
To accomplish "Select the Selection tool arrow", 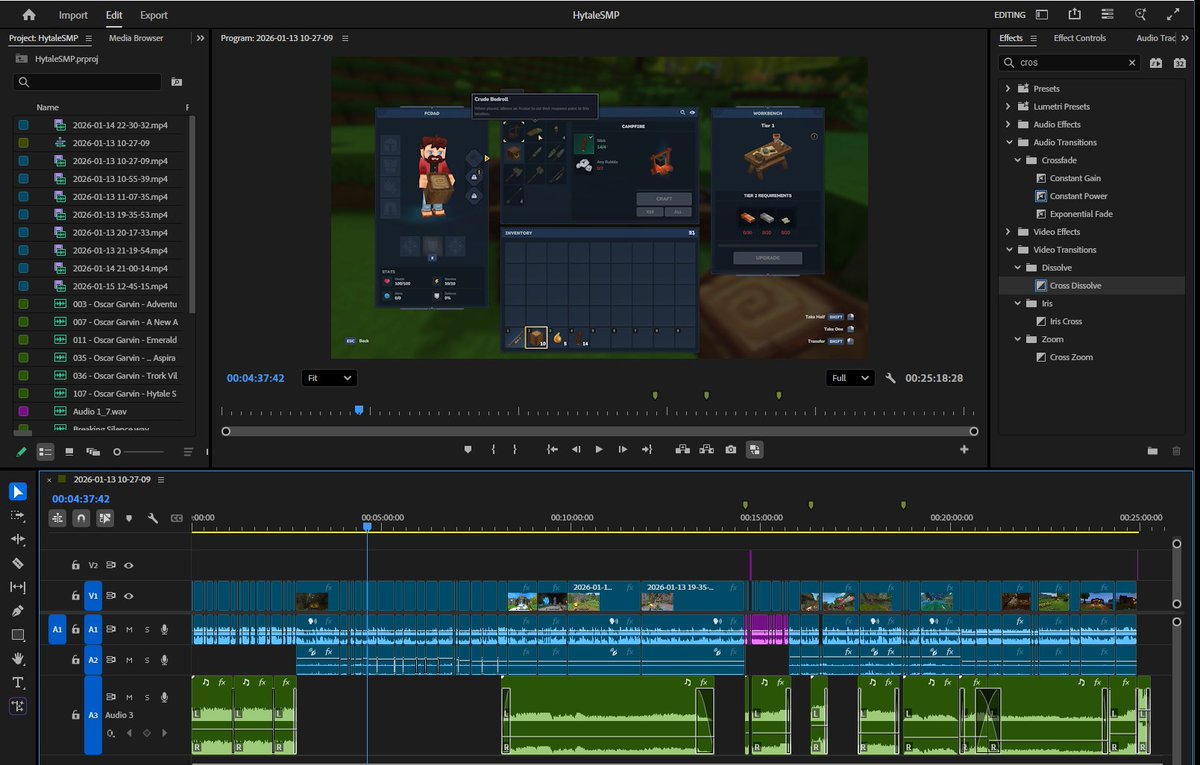I will pyautogui.click(x=18, y=491).
